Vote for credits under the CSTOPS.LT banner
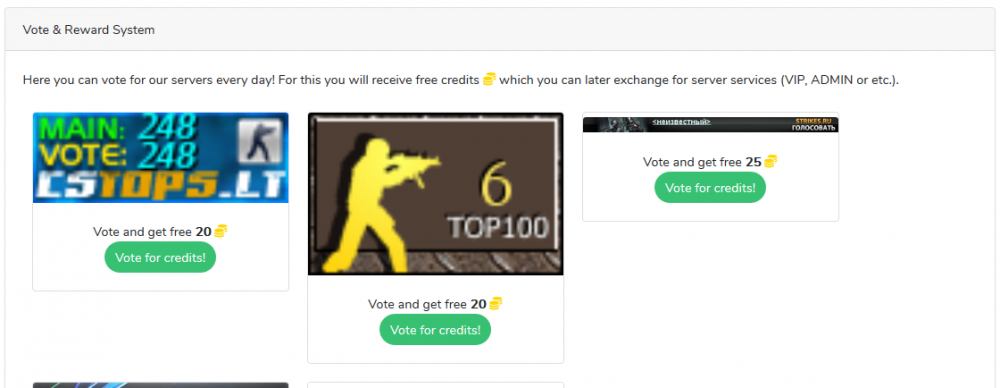The width and height of the screenshot is (1000, 388). pos(160,257)
